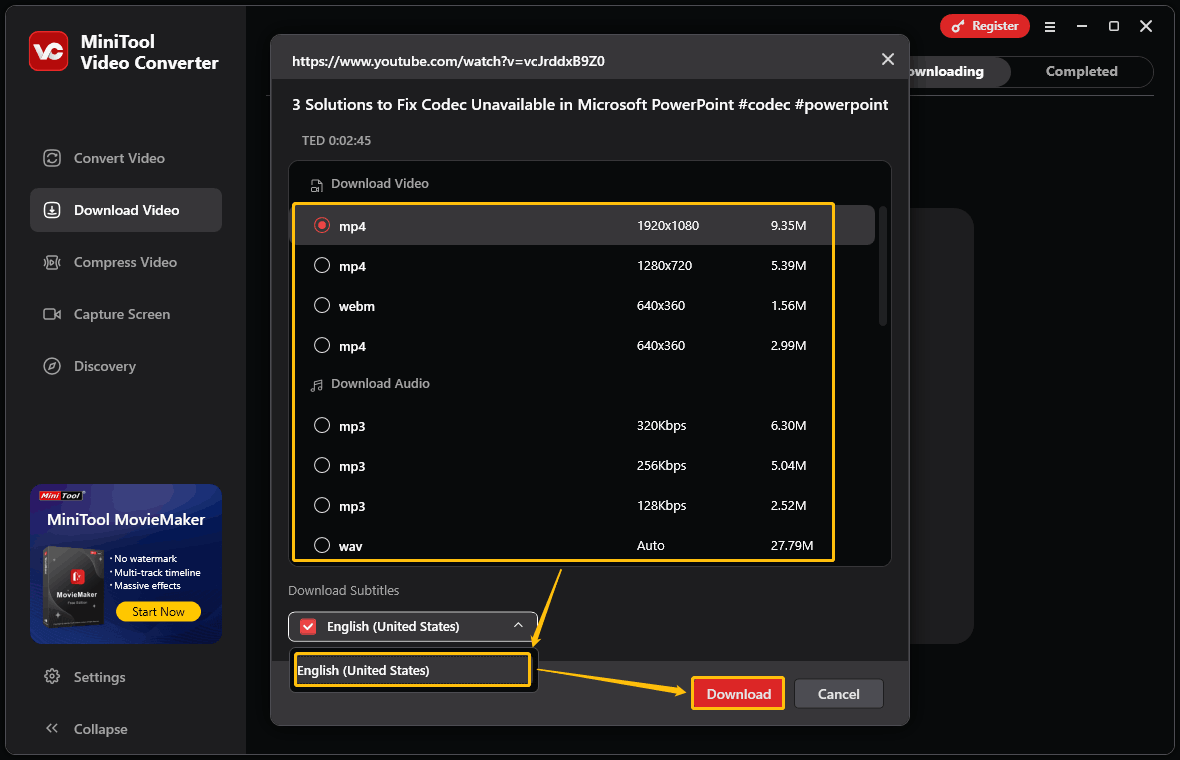
Task: Select mp3 128Kbps radio button
Action: (x=322, y=505)
